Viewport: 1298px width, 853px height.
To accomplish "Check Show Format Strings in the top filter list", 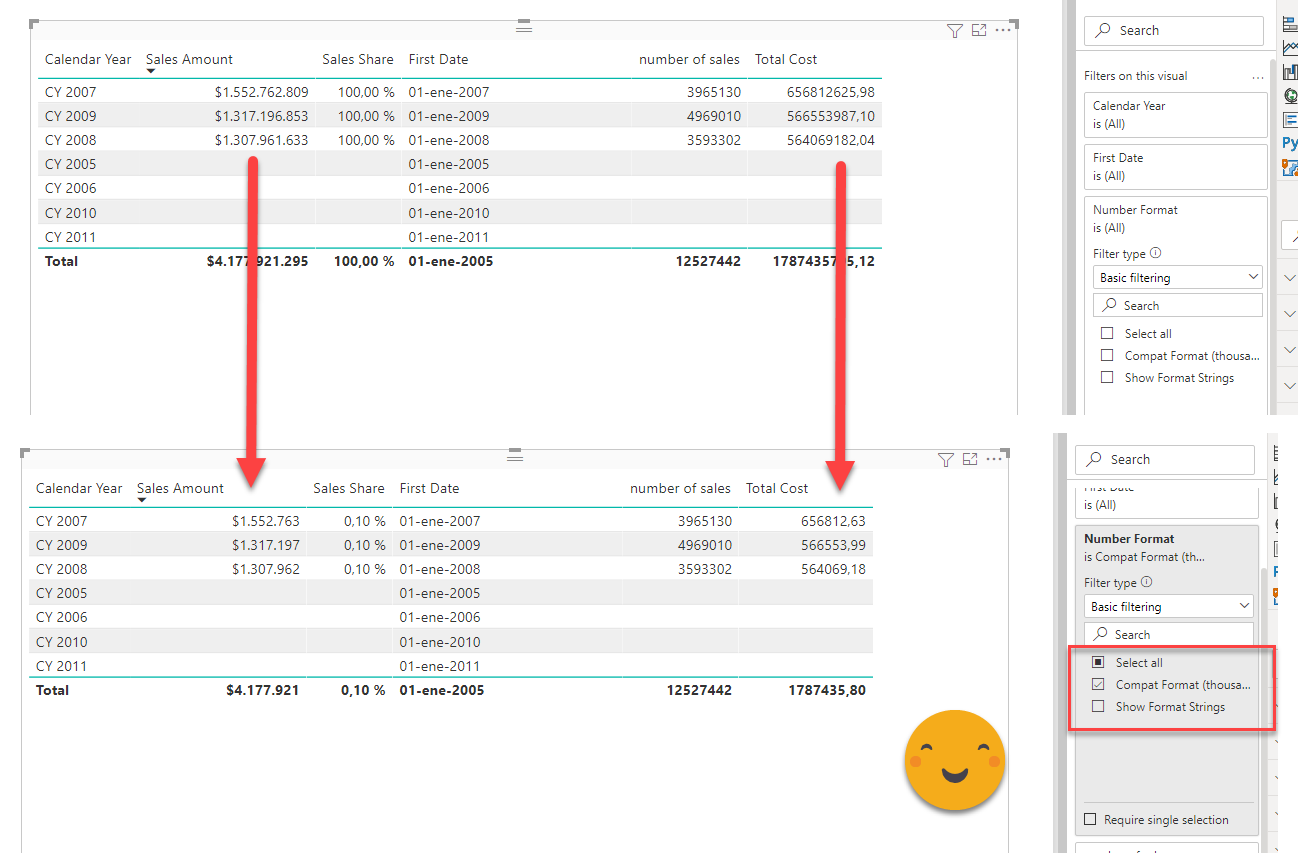I will [1107, 378].
